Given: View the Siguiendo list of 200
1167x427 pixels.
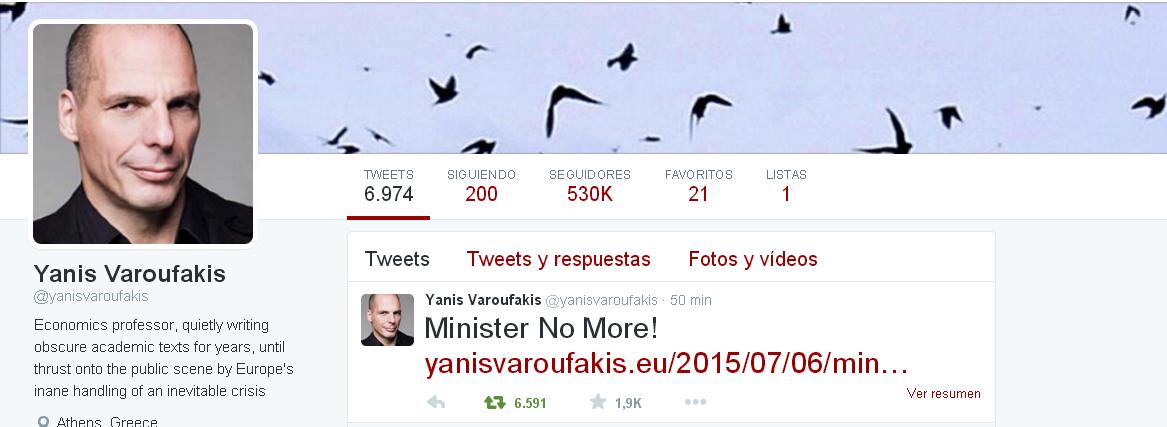Looking at the screenshot, I should pyautogui.click(x=481, y=187).
